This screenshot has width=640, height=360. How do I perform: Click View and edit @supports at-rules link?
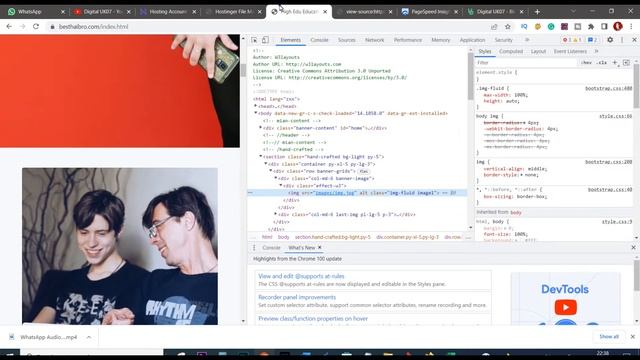point(301,276)
